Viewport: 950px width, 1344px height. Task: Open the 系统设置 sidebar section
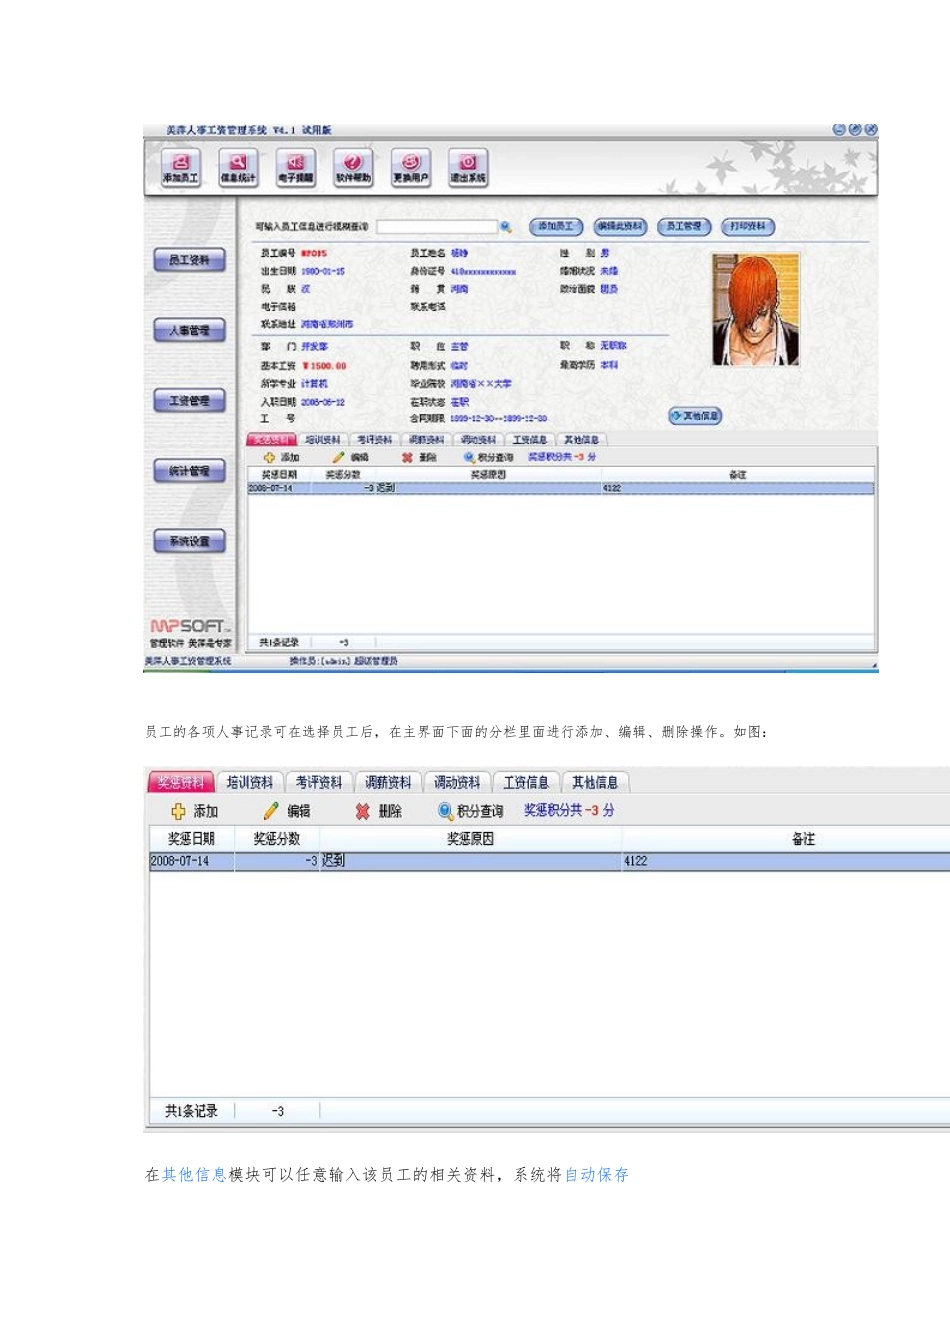189,541
